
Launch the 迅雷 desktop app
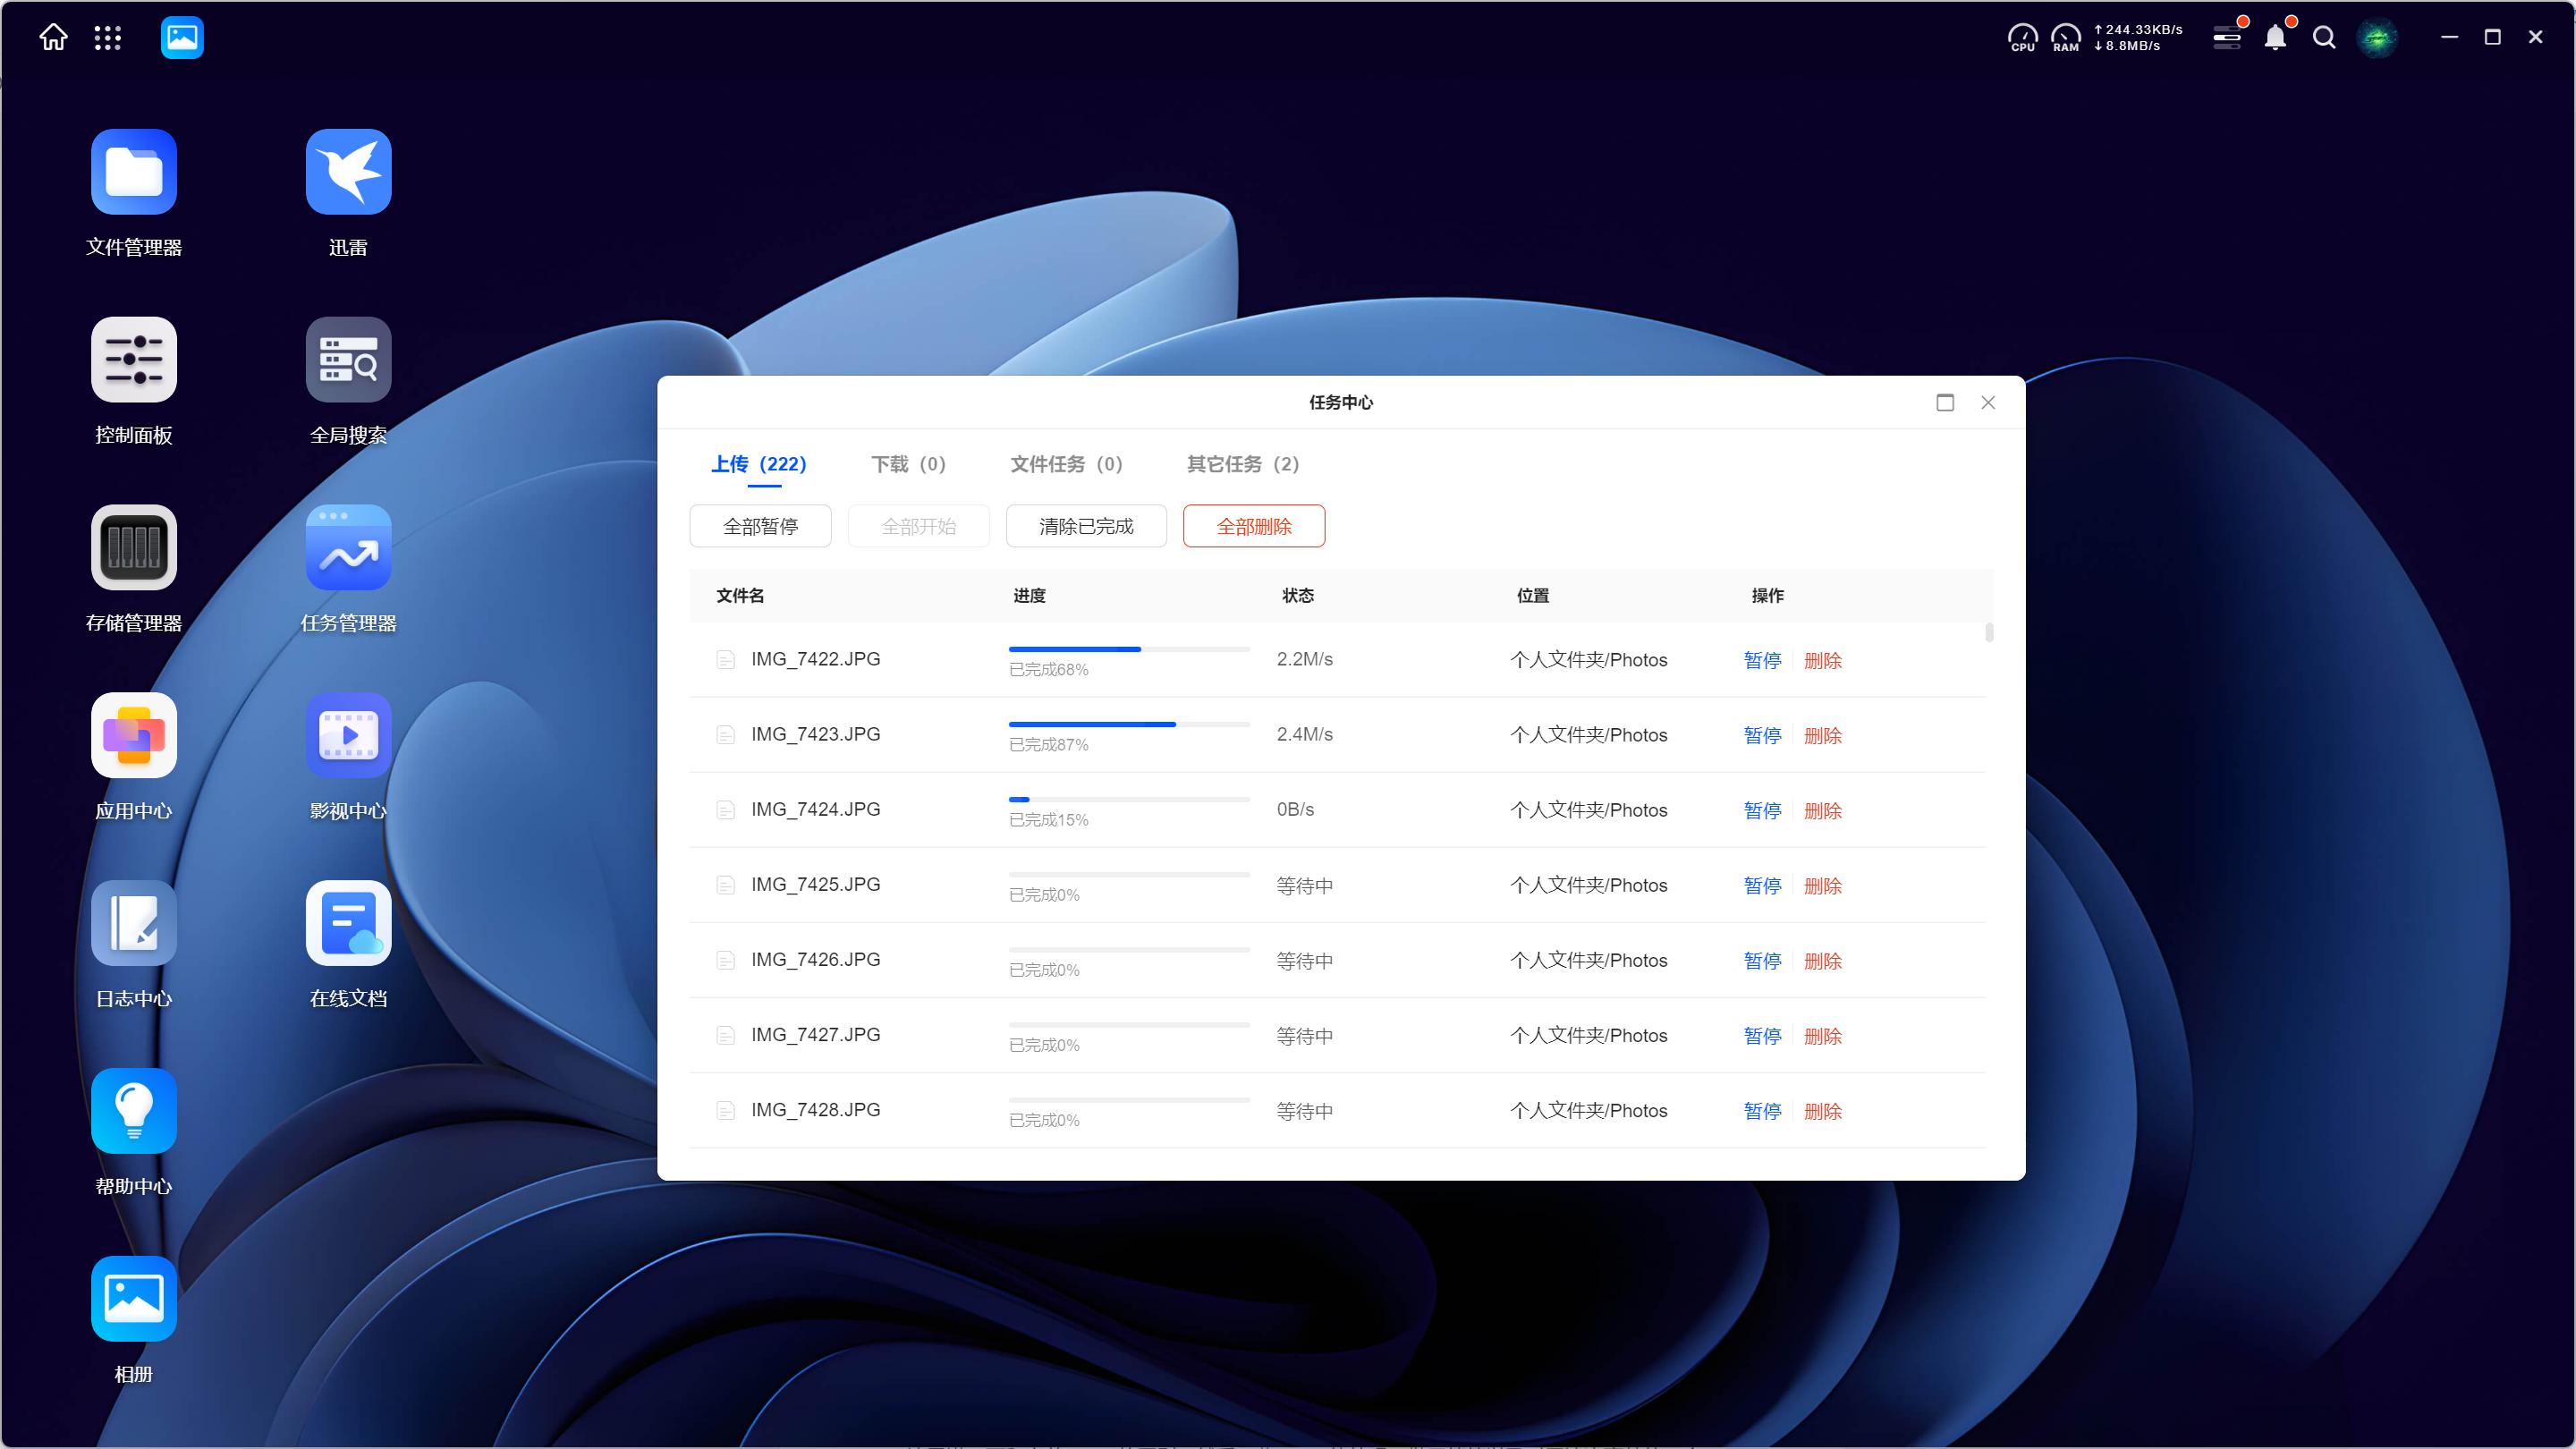coord(348,172)
